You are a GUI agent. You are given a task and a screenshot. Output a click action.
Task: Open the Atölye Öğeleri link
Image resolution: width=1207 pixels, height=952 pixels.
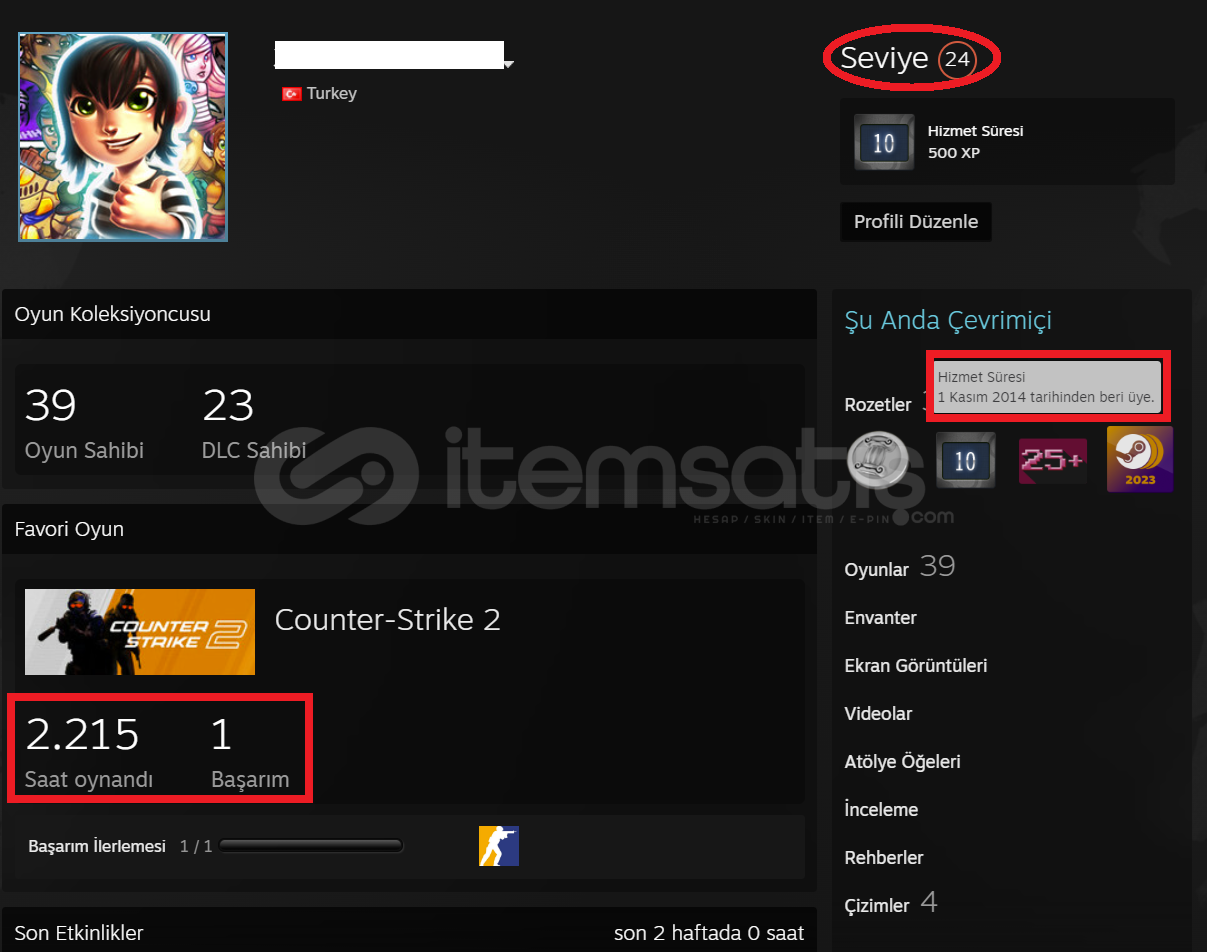903,762
